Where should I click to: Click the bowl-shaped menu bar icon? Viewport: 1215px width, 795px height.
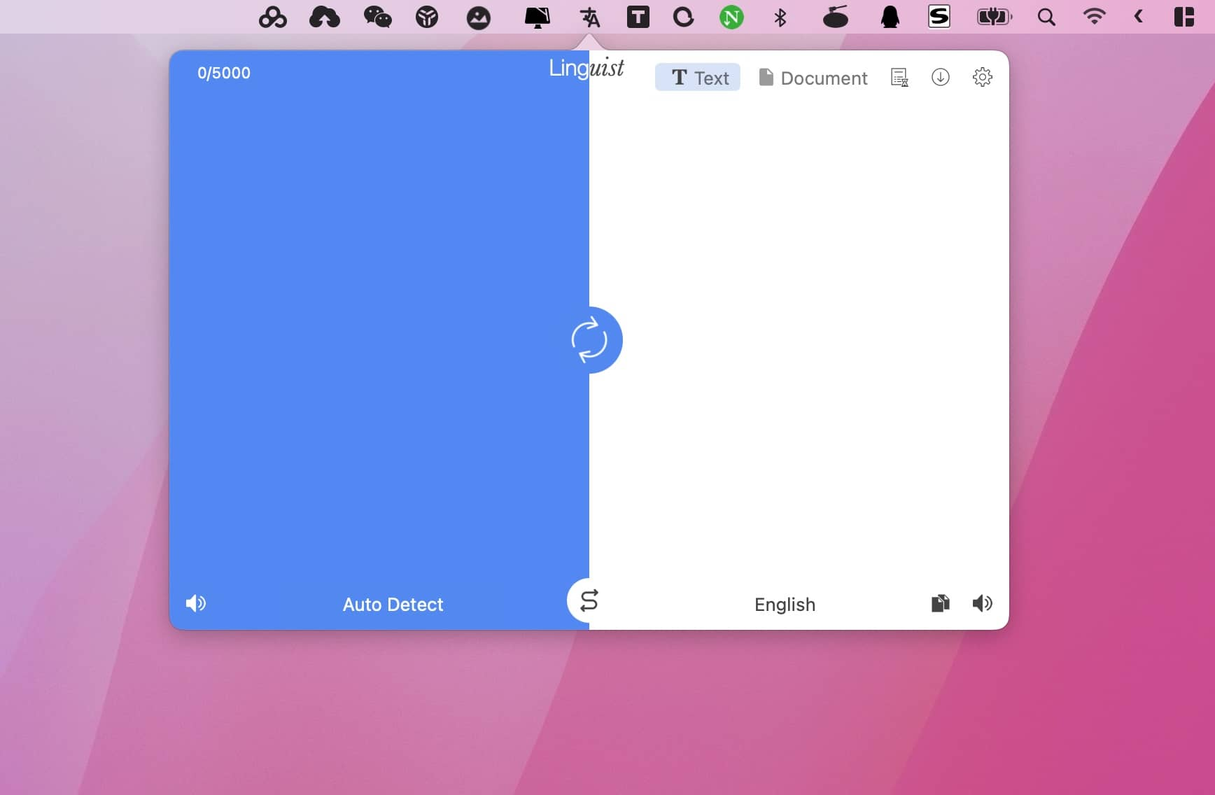point(836,17)
